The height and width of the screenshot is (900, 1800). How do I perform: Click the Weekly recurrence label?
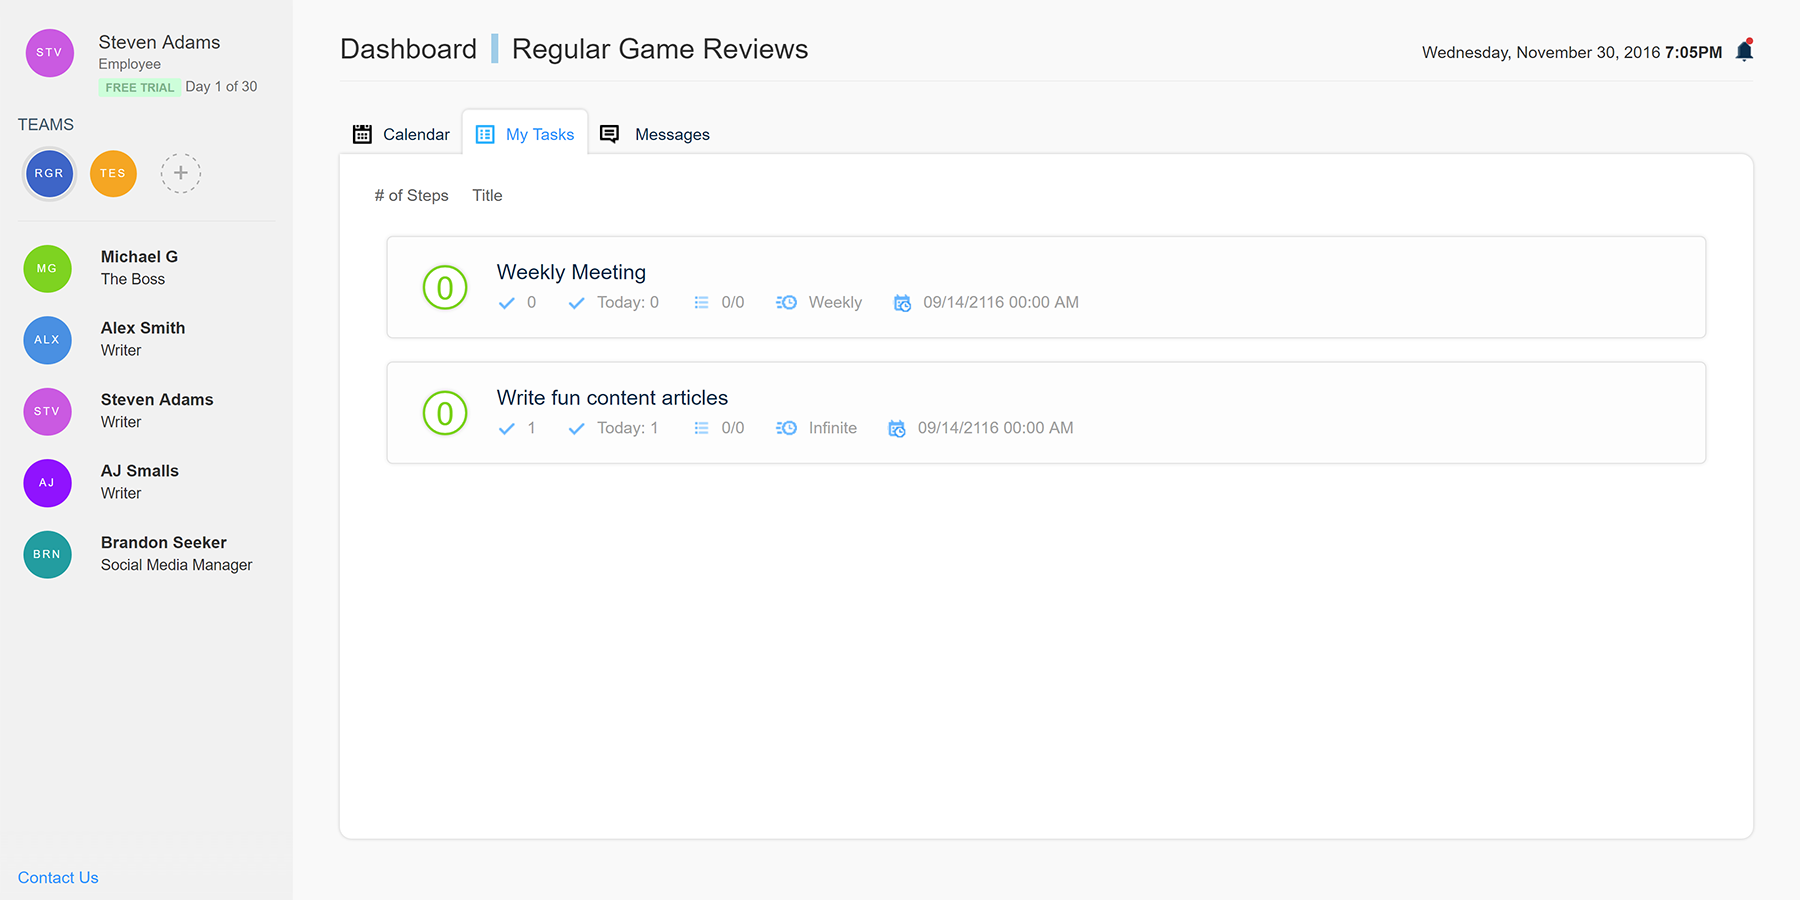pyautogui.click(x=835, y=302)
